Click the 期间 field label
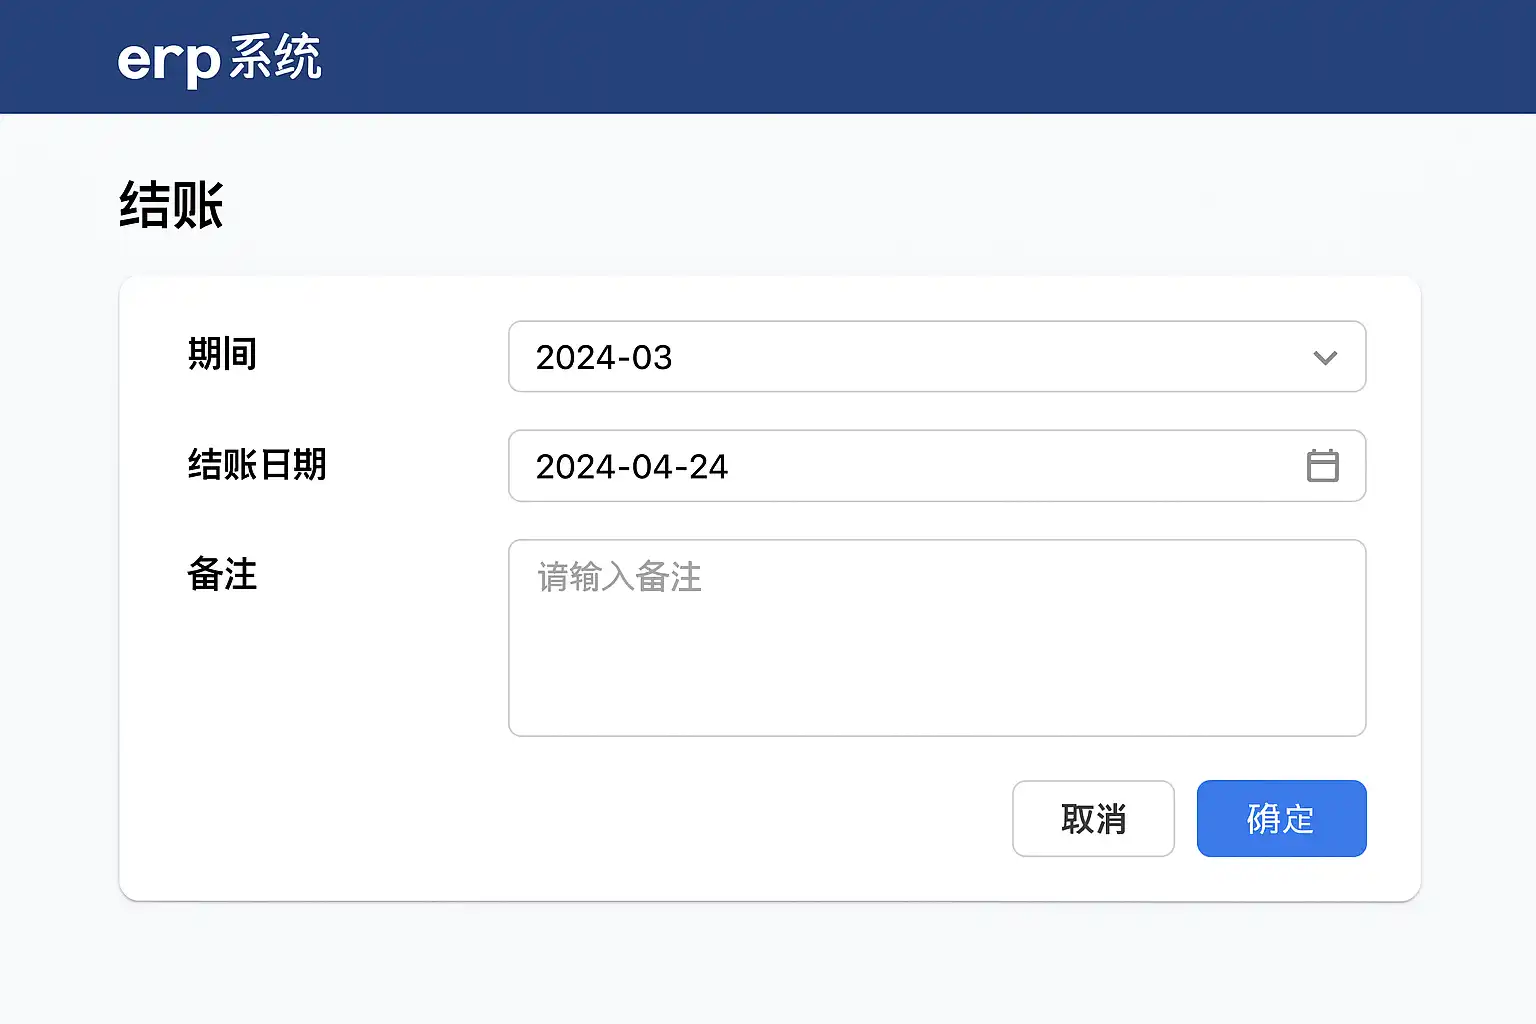 coord(223,354)
